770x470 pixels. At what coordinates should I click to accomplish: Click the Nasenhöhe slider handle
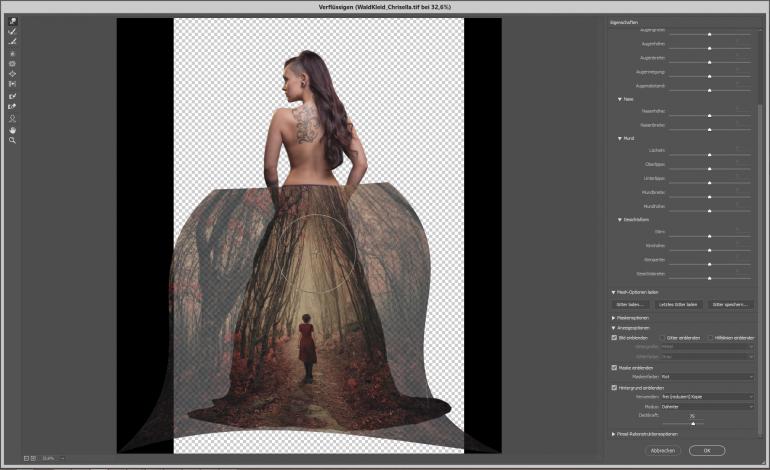709,115
